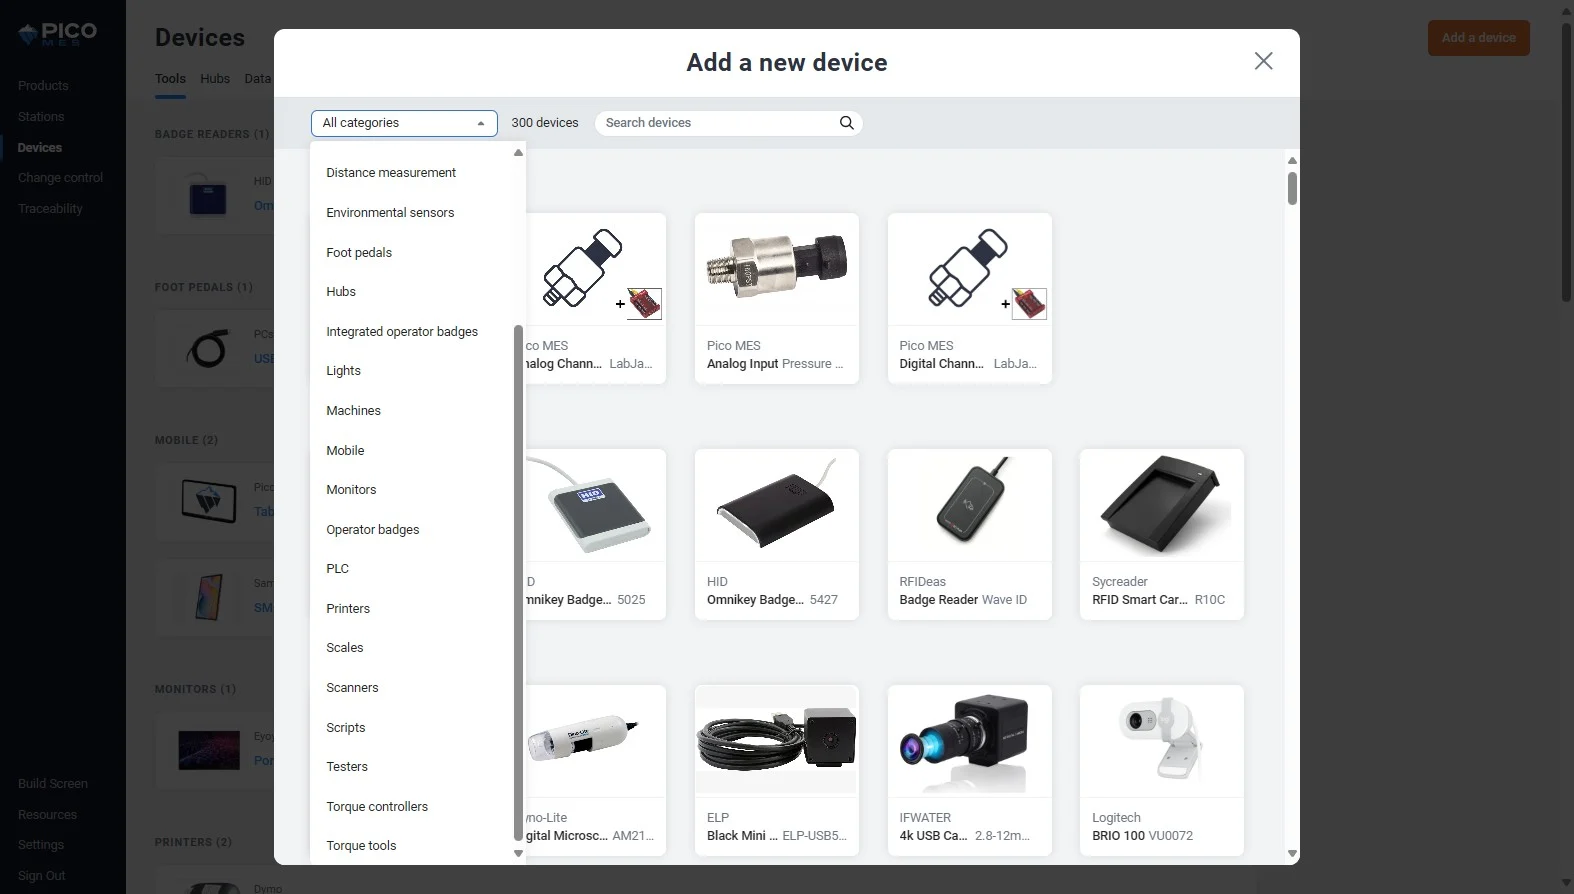
Task: Open Traceability in sidebar
Action: (50, 209)
